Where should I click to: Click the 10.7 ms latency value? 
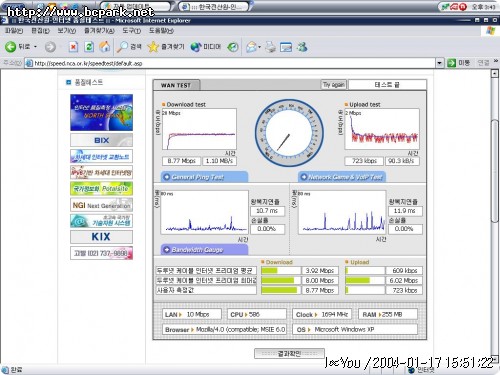pyautogui.click(x=267, y=211)
